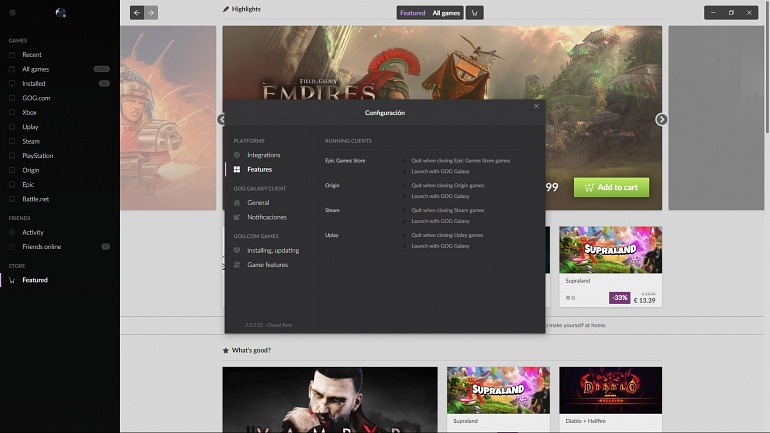Toggle Launch with GOG Galaxy for Origin
Screen dimensions: 770x433
pyautogui.click(x=404, y=196)
